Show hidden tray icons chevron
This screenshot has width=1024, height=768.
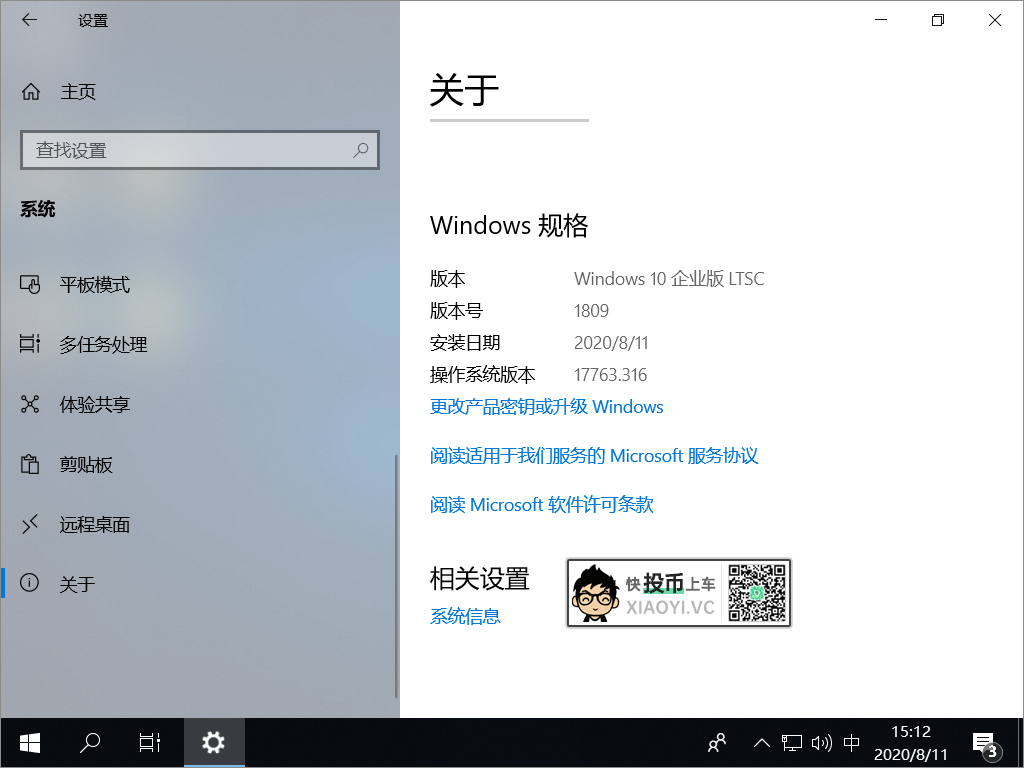pos(761,743)
